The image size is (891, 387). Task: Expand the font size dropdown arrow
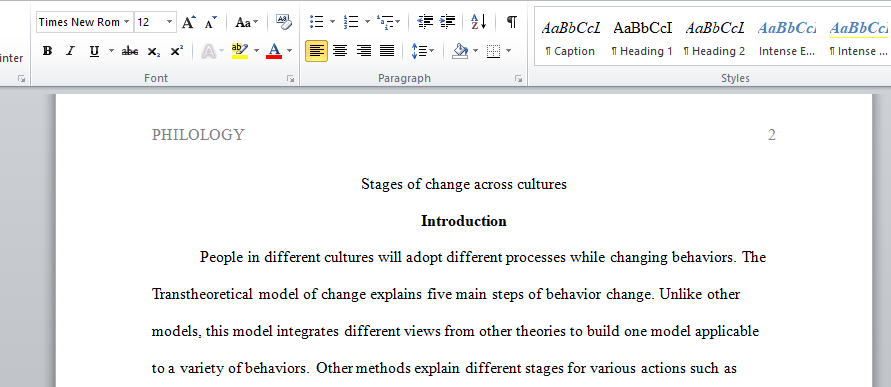pos(169,22)
